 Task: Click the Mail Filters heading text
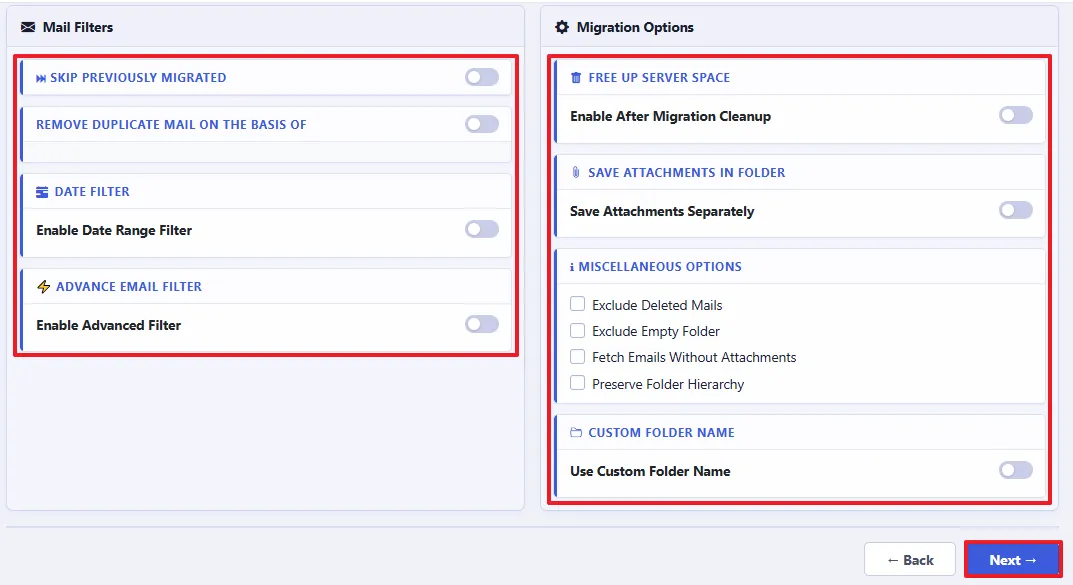pos(78,27)
